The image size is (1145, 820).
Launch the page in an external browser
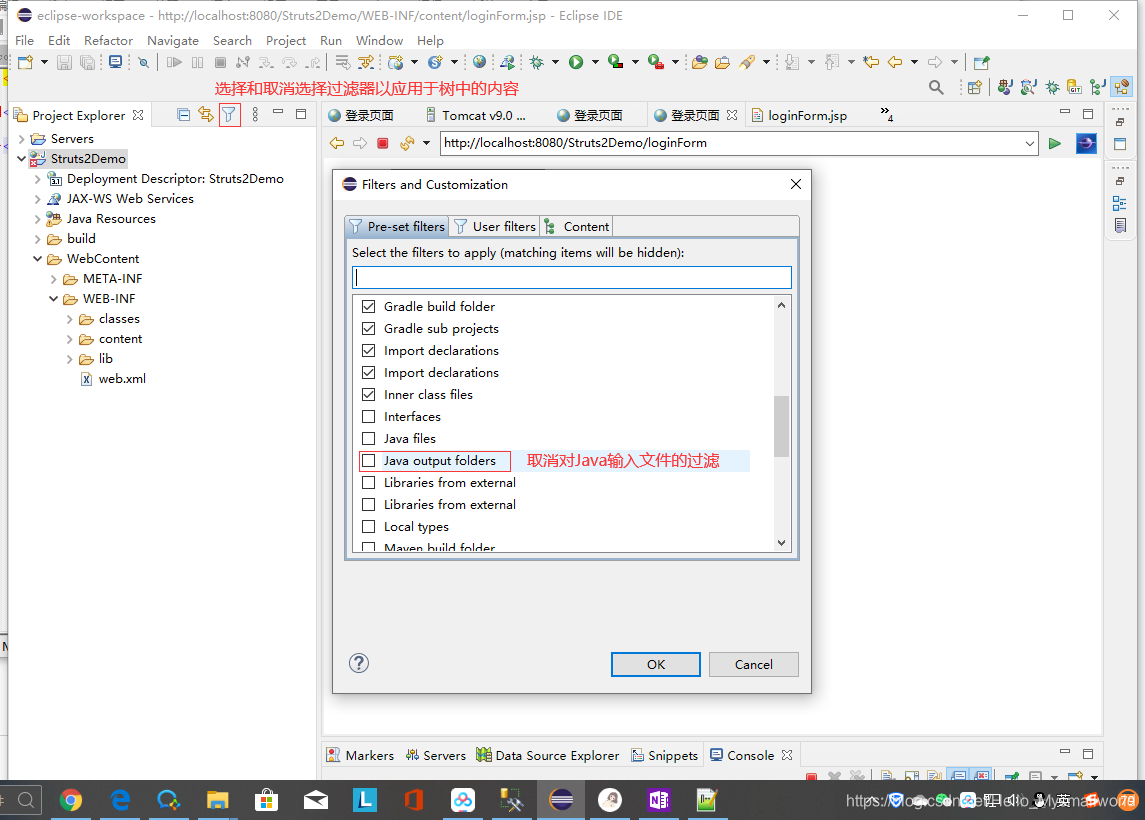coord(1086,143)
